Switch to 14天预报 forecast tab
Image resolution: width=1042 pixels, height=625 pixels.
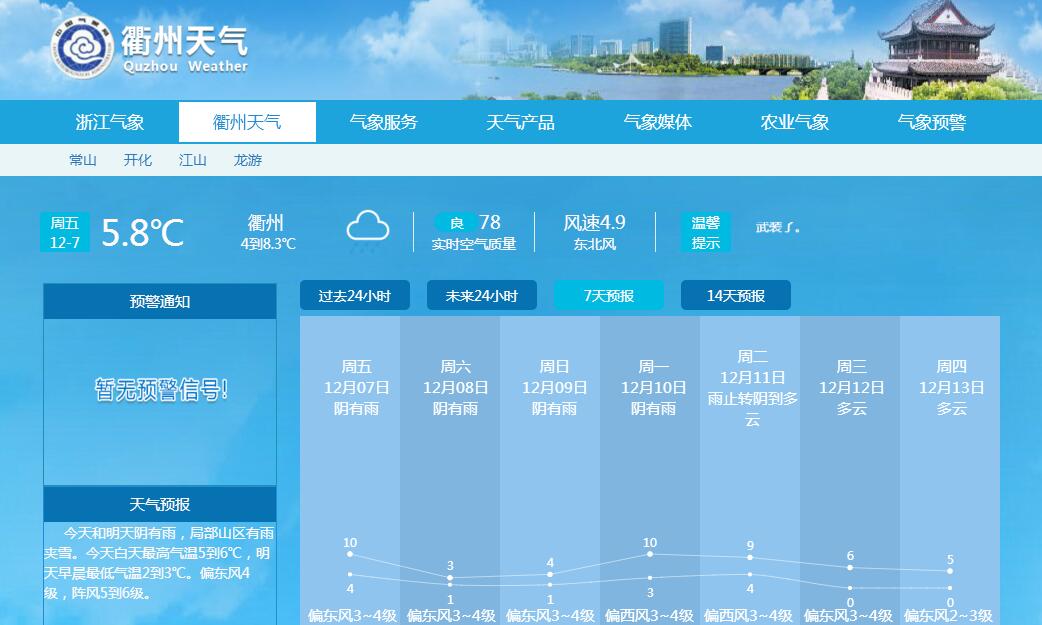[735, 295]
